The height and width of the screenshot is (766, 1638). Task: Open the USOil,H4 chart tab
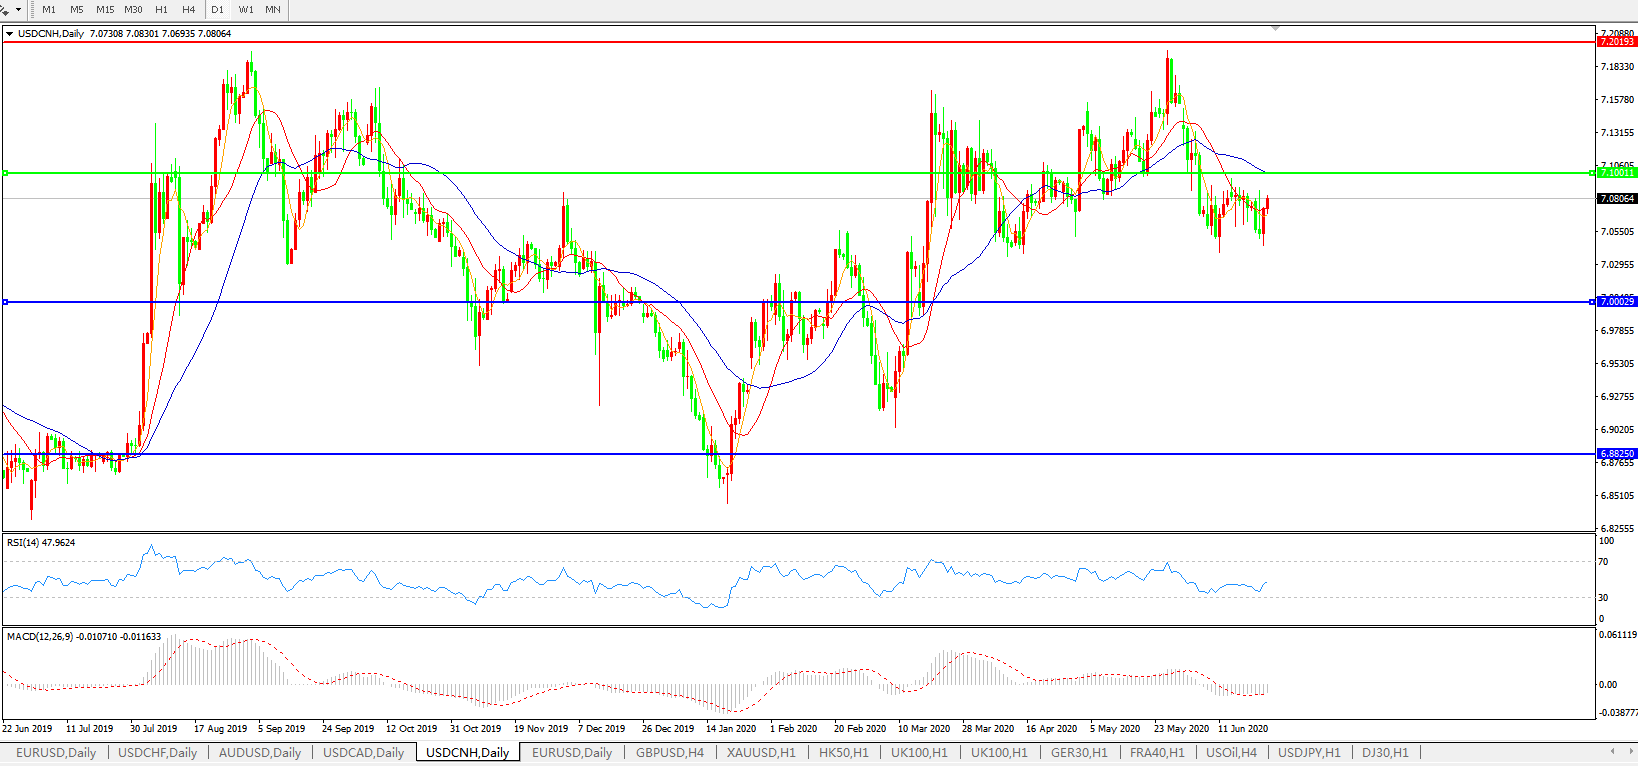coord(1231,752)
